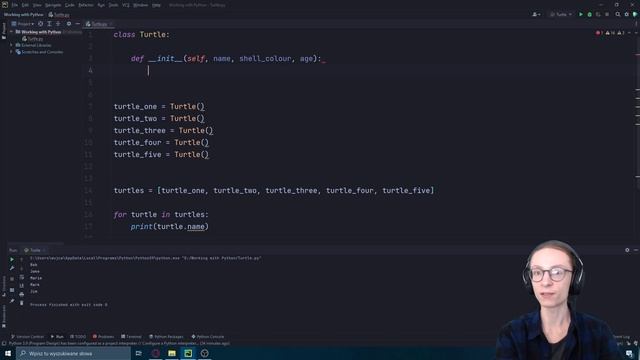Click Working with Python breadcrumb
640x360 pixels.
[24, 15]
